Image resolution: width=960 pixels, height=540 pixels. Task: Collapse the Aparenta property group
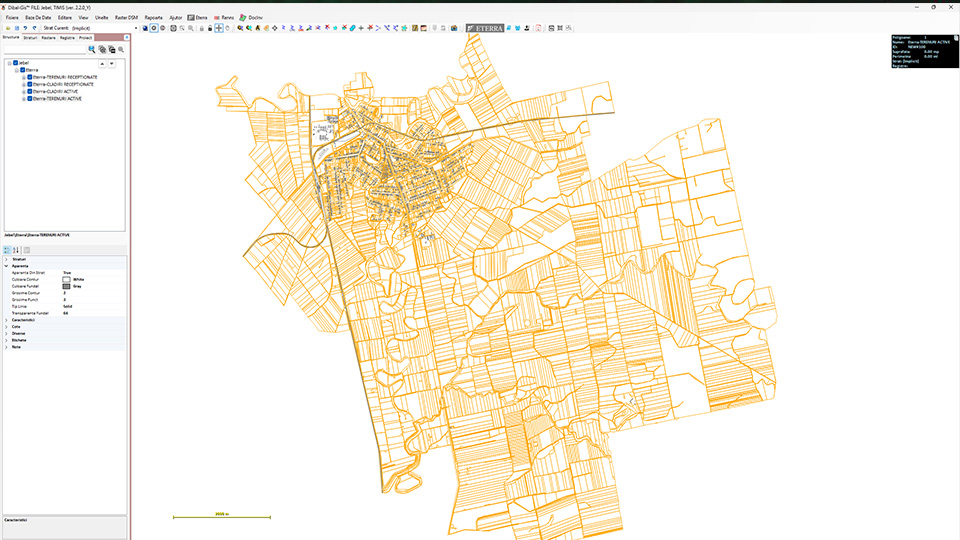pyautogui.click(x=6, y=266)
